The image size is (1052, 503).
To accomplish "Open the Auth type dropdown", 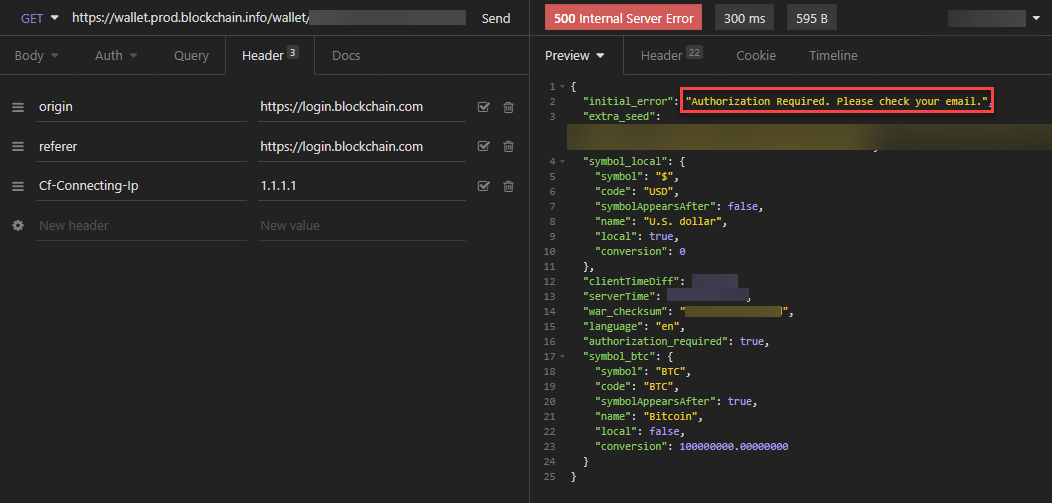I will [116, 56].
